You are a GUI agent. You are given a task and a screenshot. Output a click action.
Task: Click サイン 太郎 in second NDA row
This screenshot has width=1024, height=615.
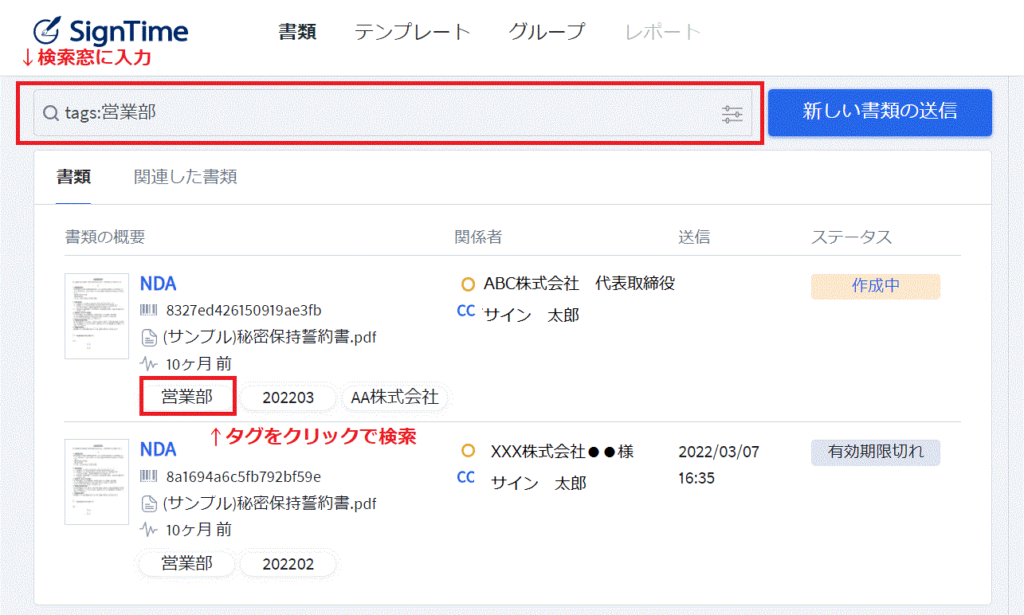[539, 483]
